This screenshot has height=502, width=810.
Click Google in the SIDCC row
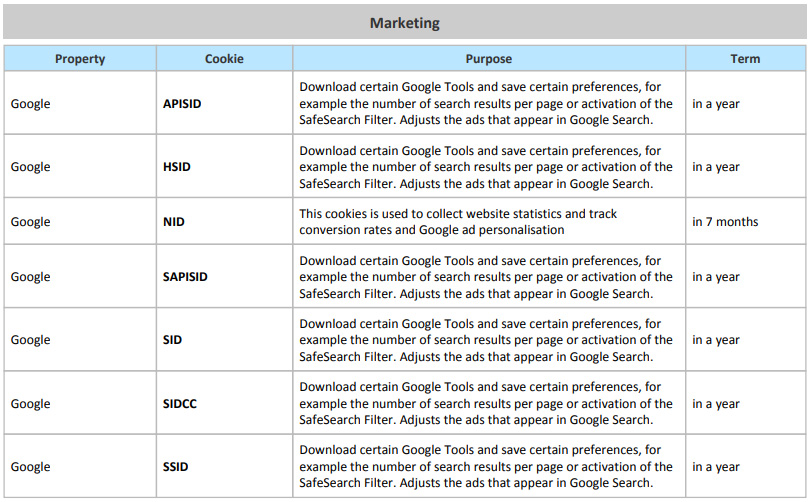click(30, 404)
